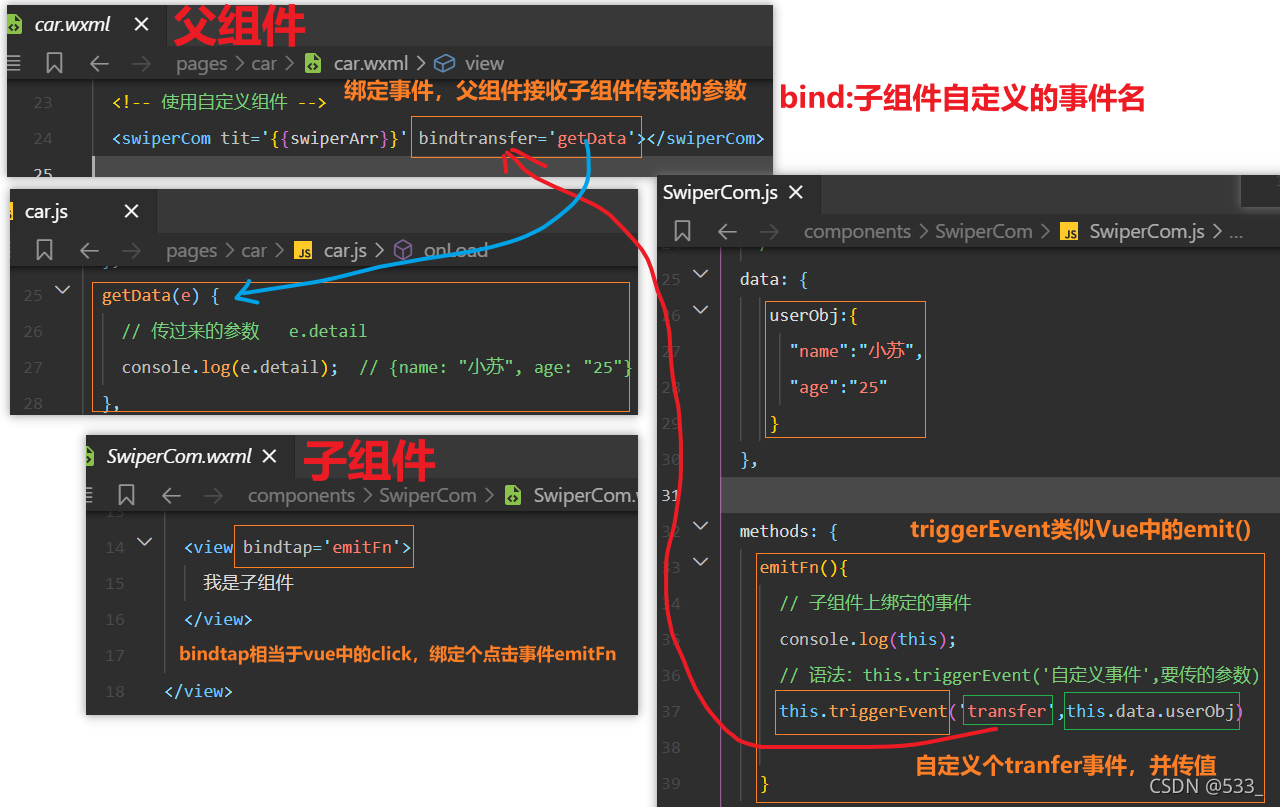Viewport: 1280px width, 807px height.
Task: Click 'this.data.userObj' argument in SwiperCom.js
Action: [1150, 711]
